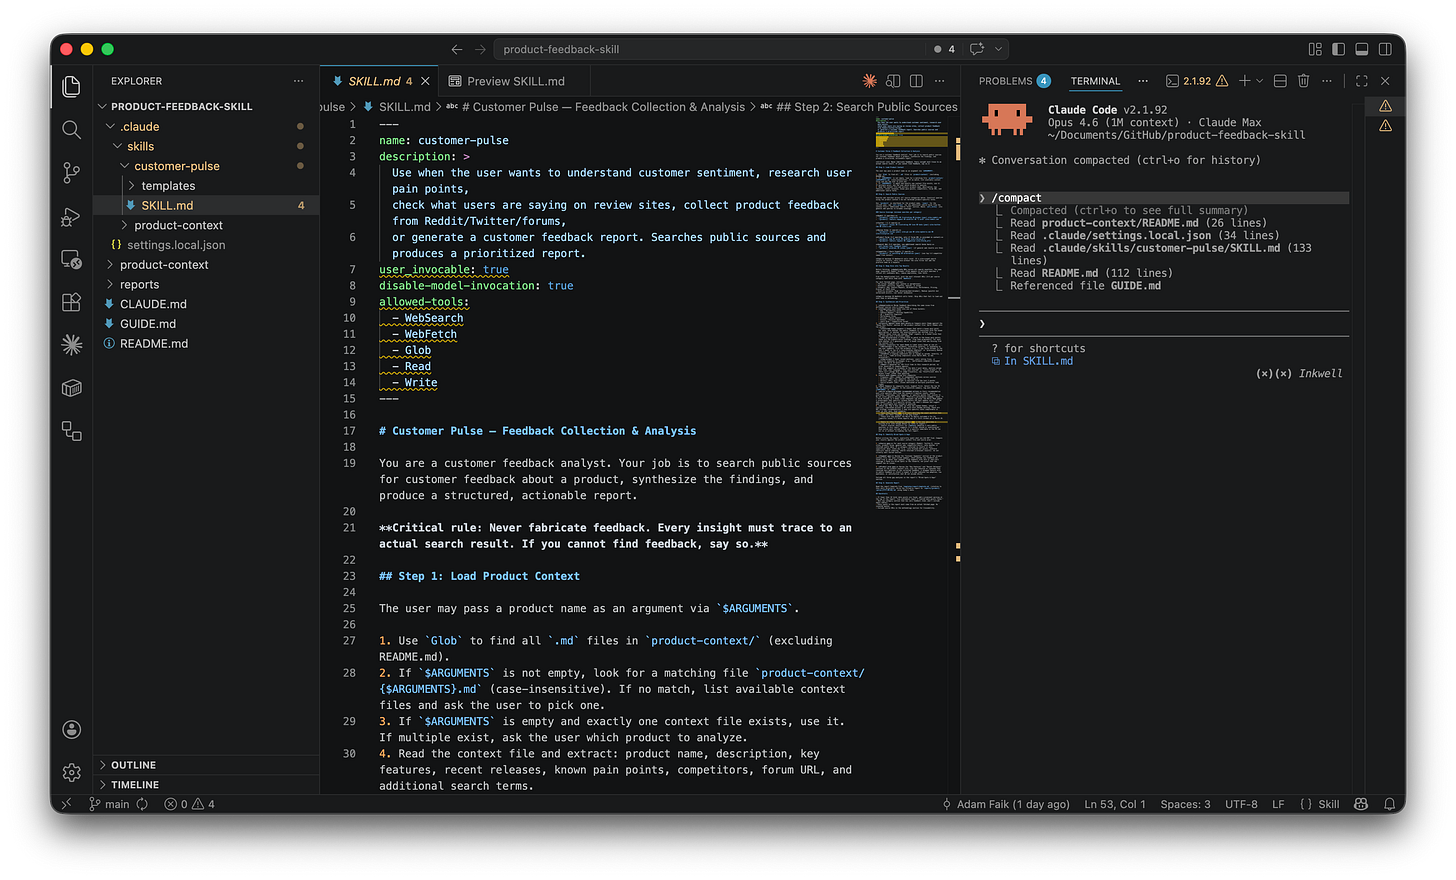Maximize the terminal panel size
This screenshot has width=1456, height=880.
click(x=1360, y=80)
